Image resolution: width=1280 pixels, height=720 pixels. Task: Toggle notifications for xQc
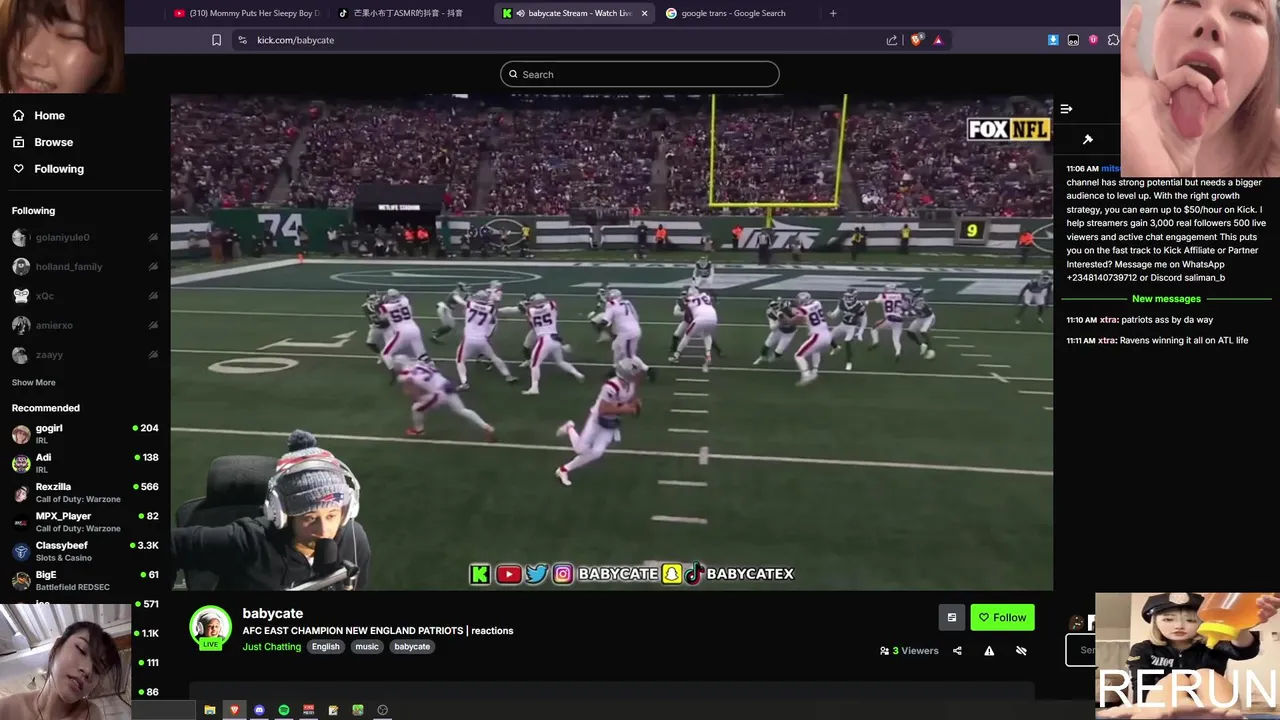pyautogui.click(x=153, y=296)
